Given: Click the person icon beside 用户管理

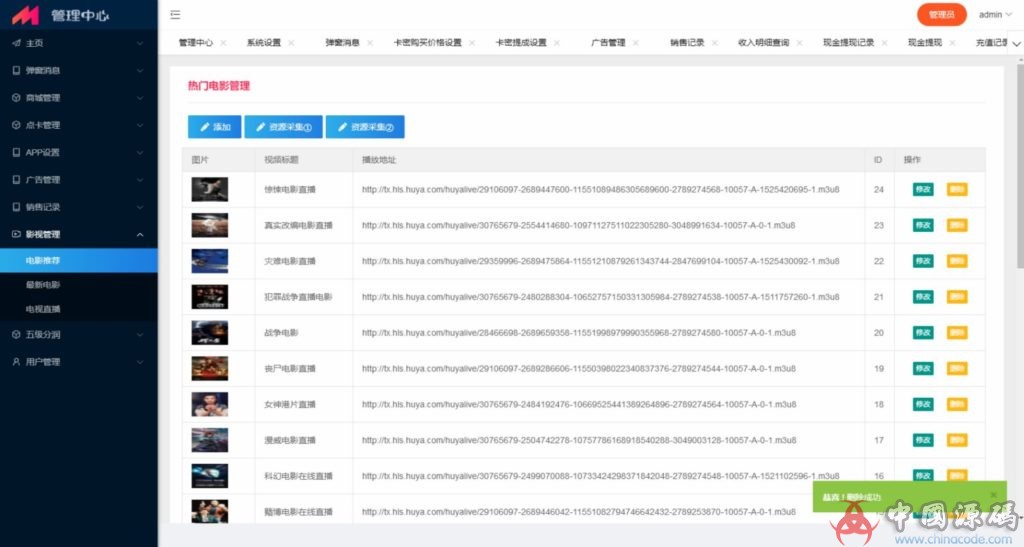Looking at the screenshot, I should 16,362.
